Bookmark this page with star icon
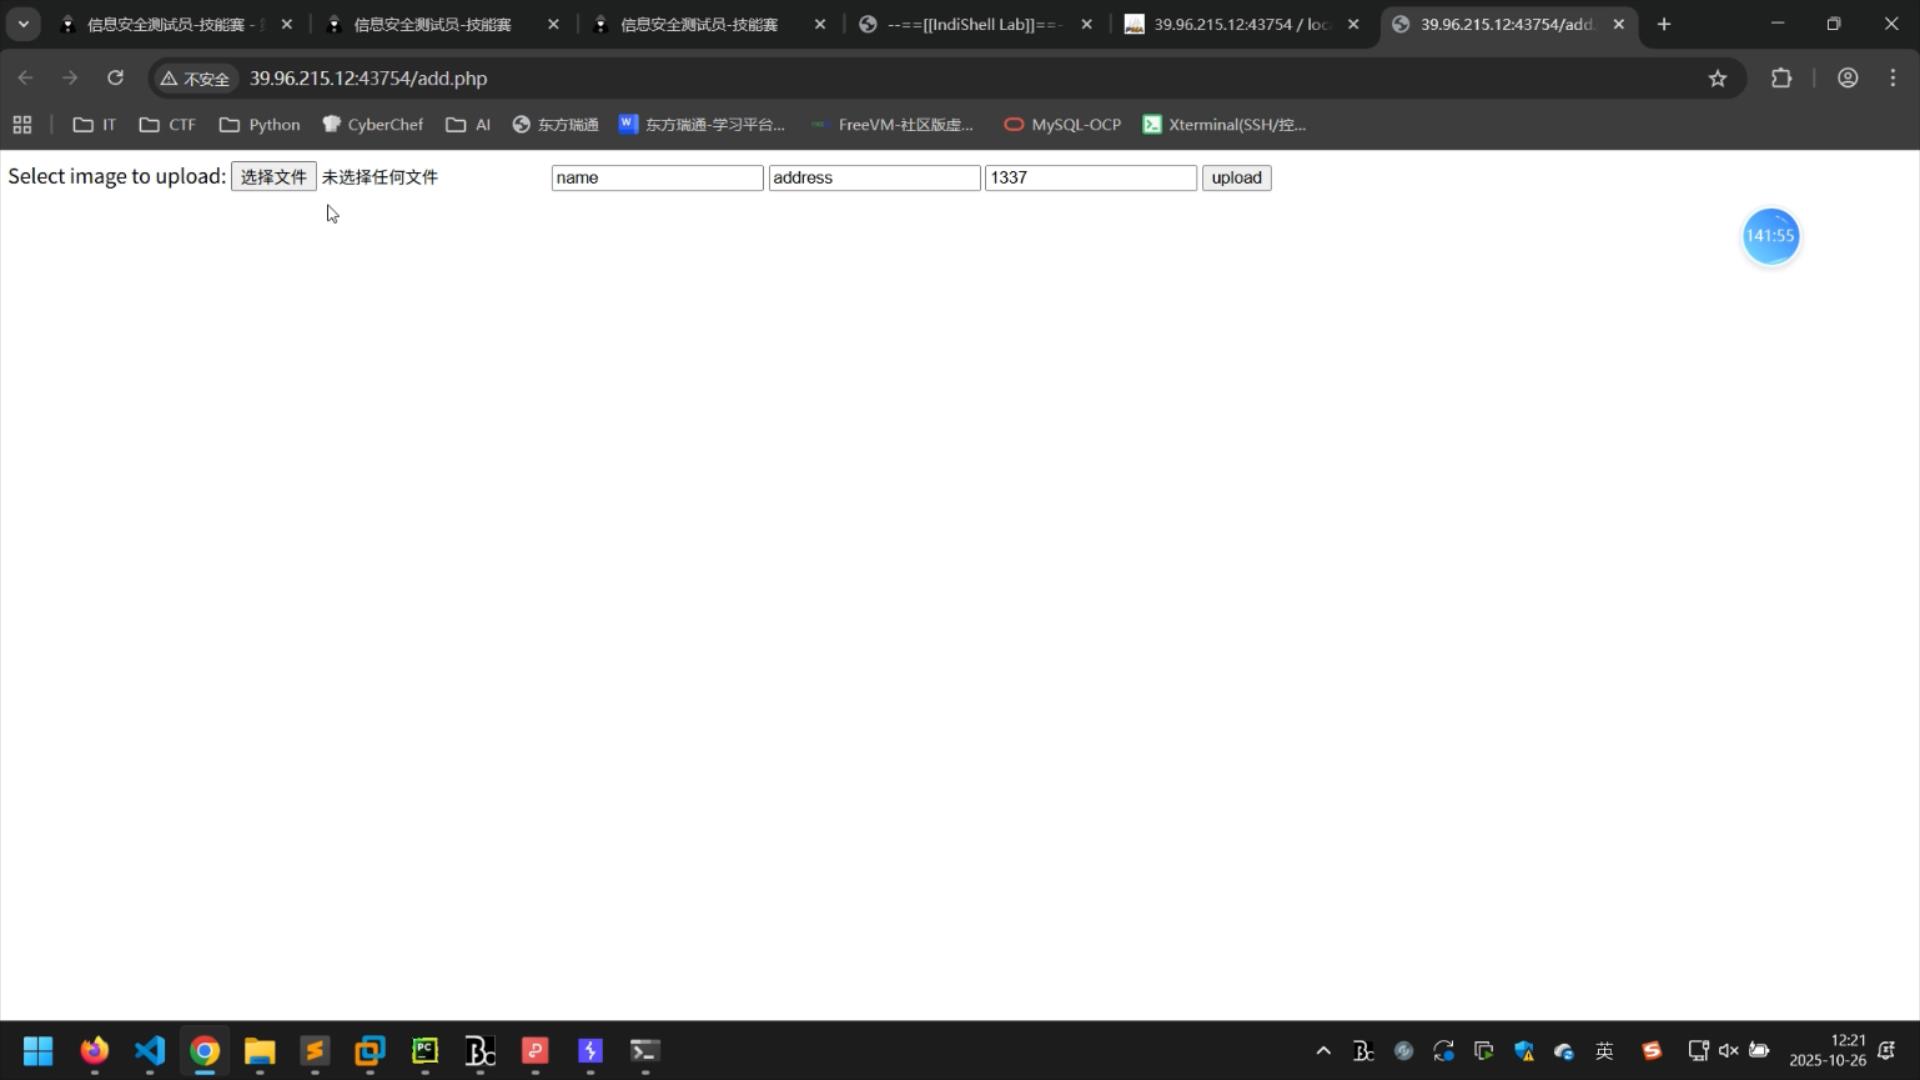 pyautogui.click(x=1717, y=78)
